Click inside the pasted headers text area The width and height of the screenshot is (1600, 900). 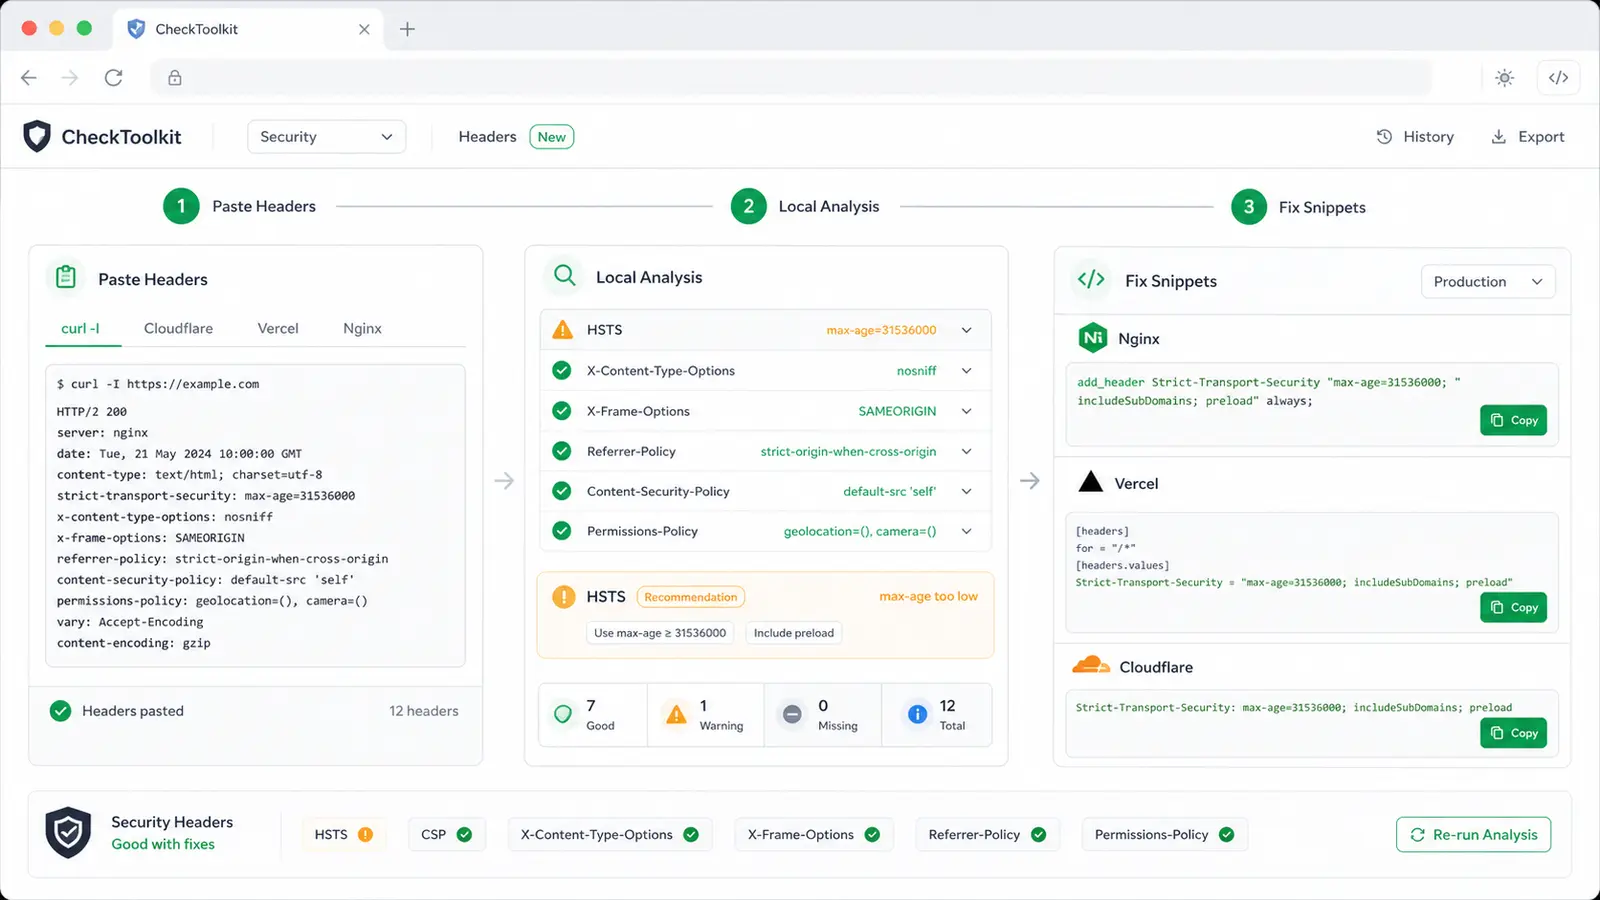click(255, 515)
